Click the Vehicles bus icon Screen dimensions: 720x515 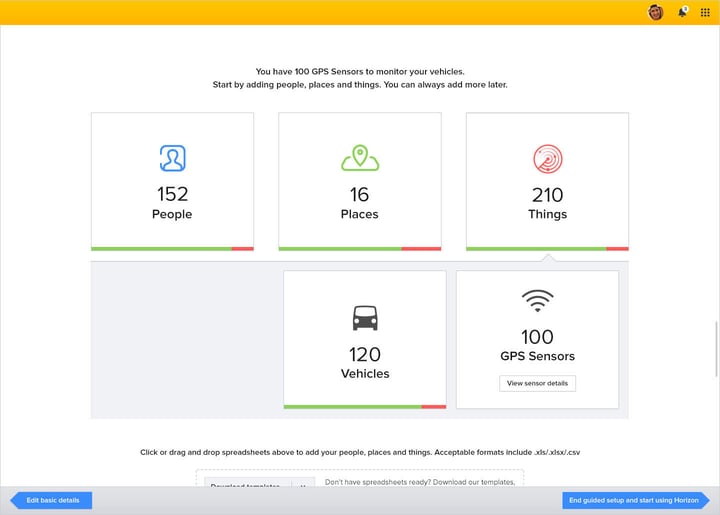click(365, 318)
